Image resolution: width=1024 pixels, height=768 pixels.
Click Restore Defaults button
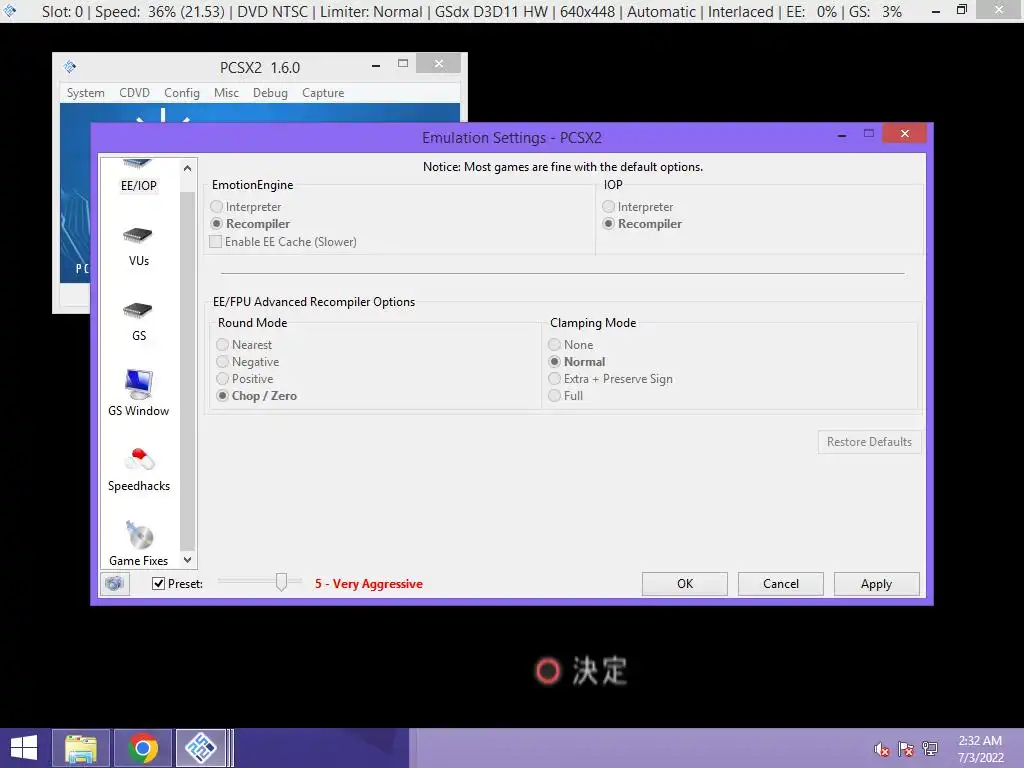[869, 441]
